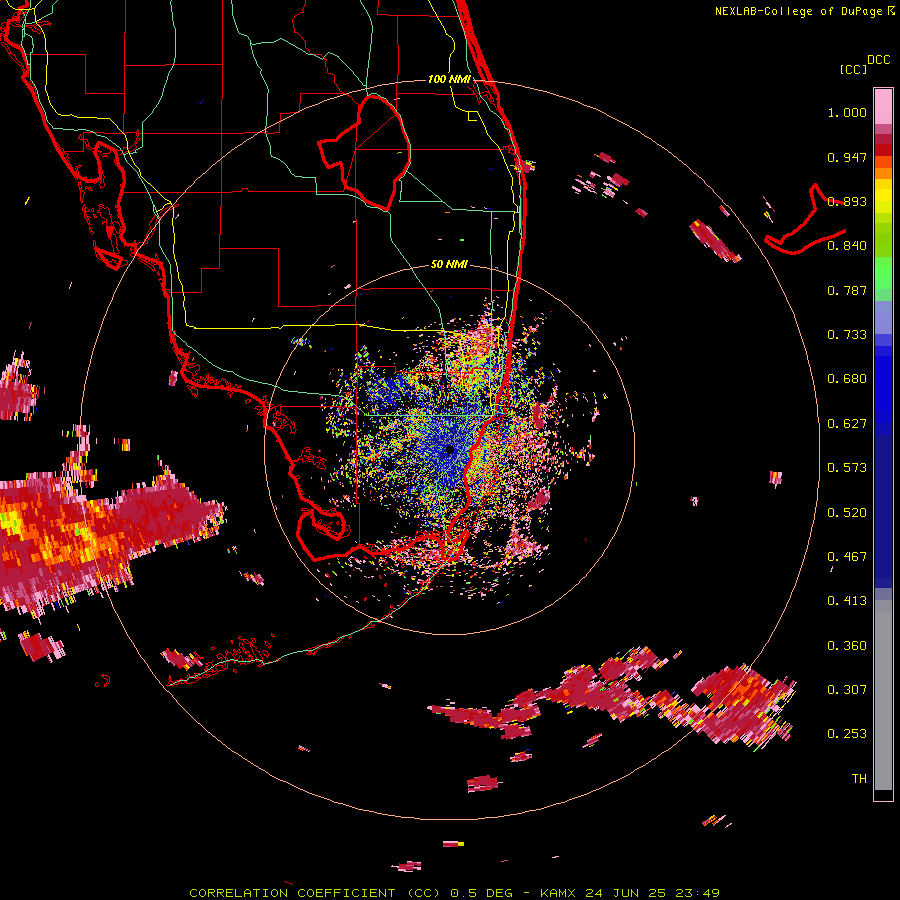Click the 0.253 scale value
The image size is (900, 900).
847,734
